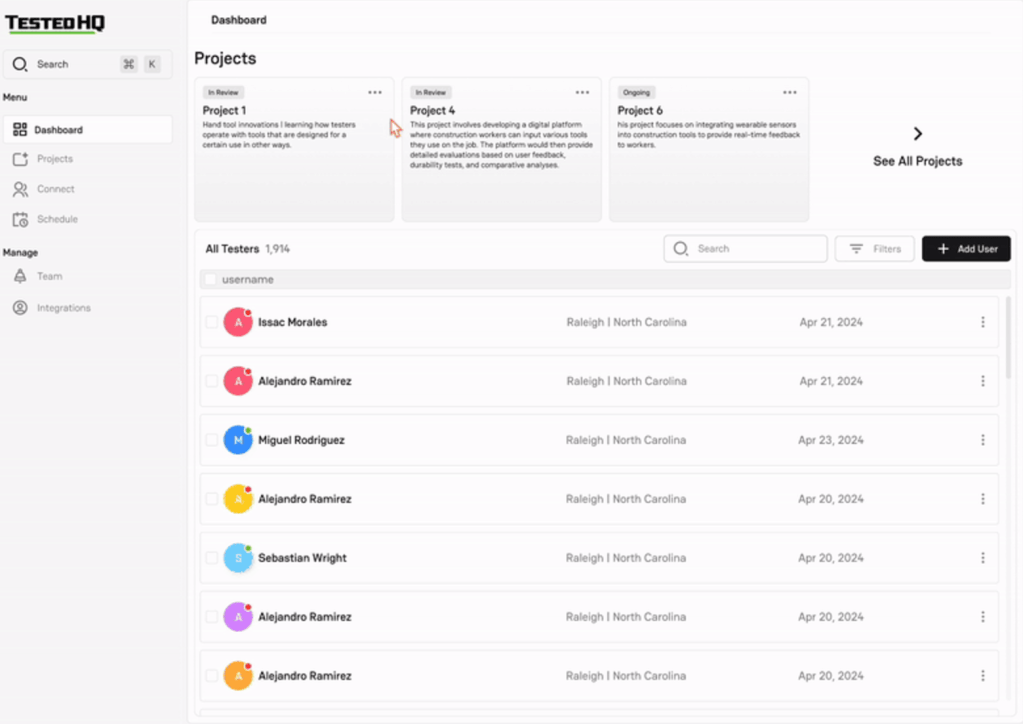Open Schedule using the calendar icon
Screen dimensions: 1023x724
pyautogui.click(x=20, y=219)
